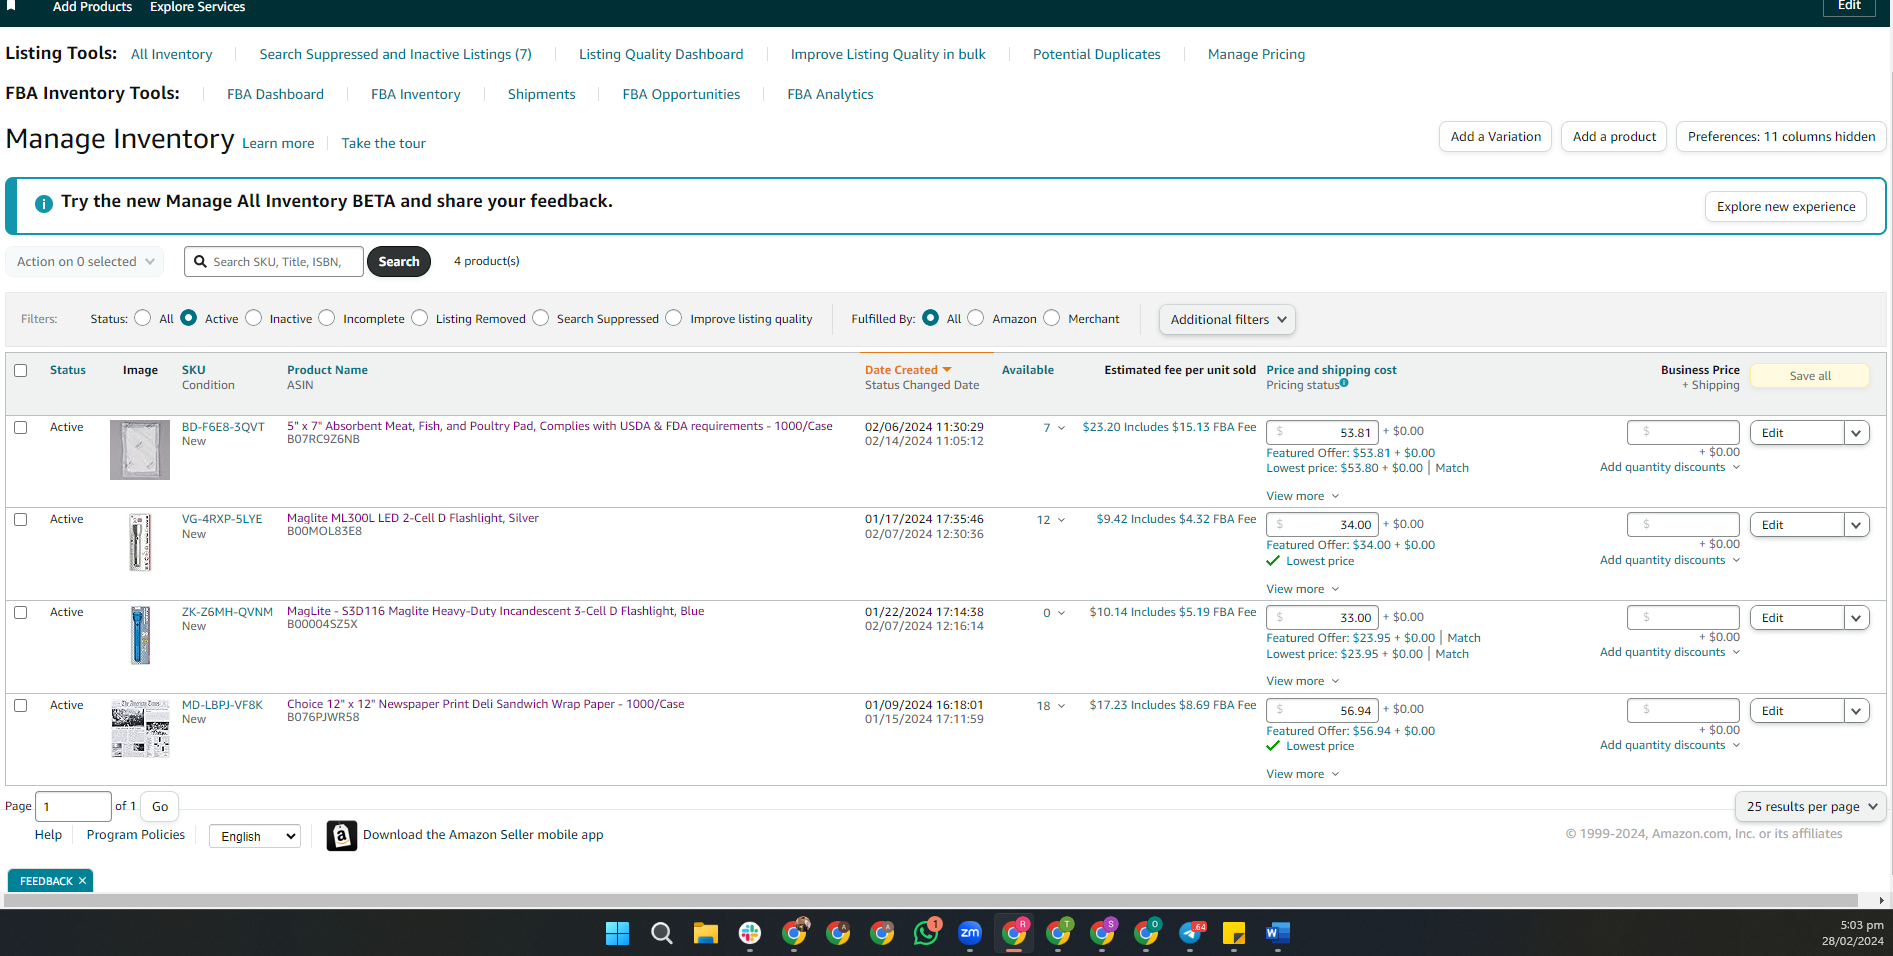Open the blue MagLite flashlight thumbnail
The height and width of the screenshot is (956, 1893).
pyautogui.click(x=140, y=635)
